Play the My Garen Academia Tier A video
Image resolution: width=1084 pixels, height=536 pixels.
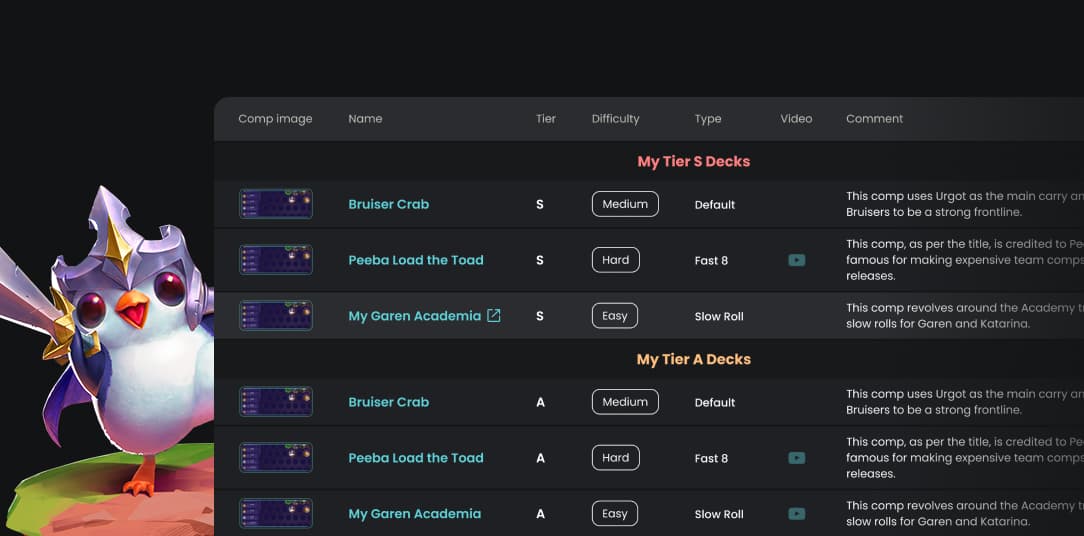(x=796, y=514)
